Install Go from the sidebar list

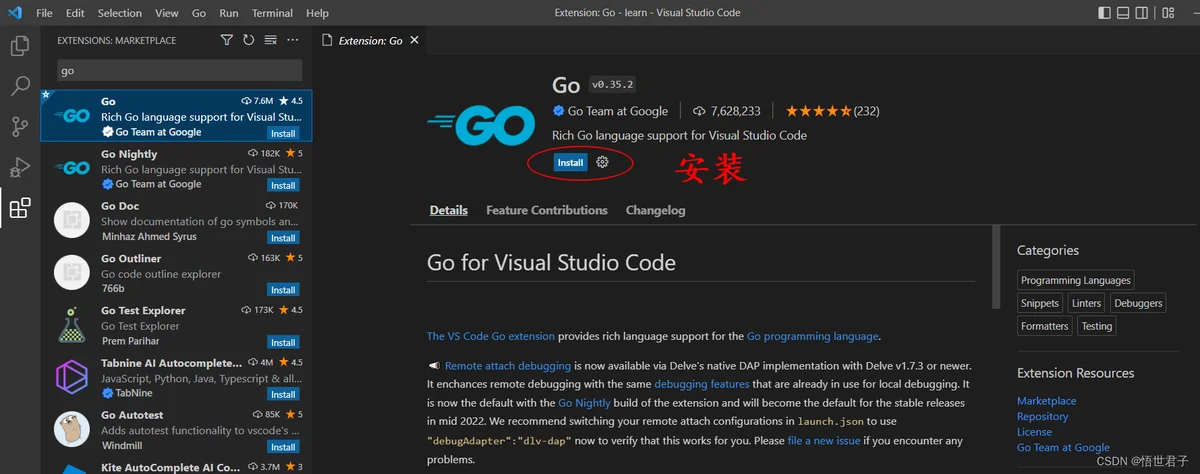[283, 133]
